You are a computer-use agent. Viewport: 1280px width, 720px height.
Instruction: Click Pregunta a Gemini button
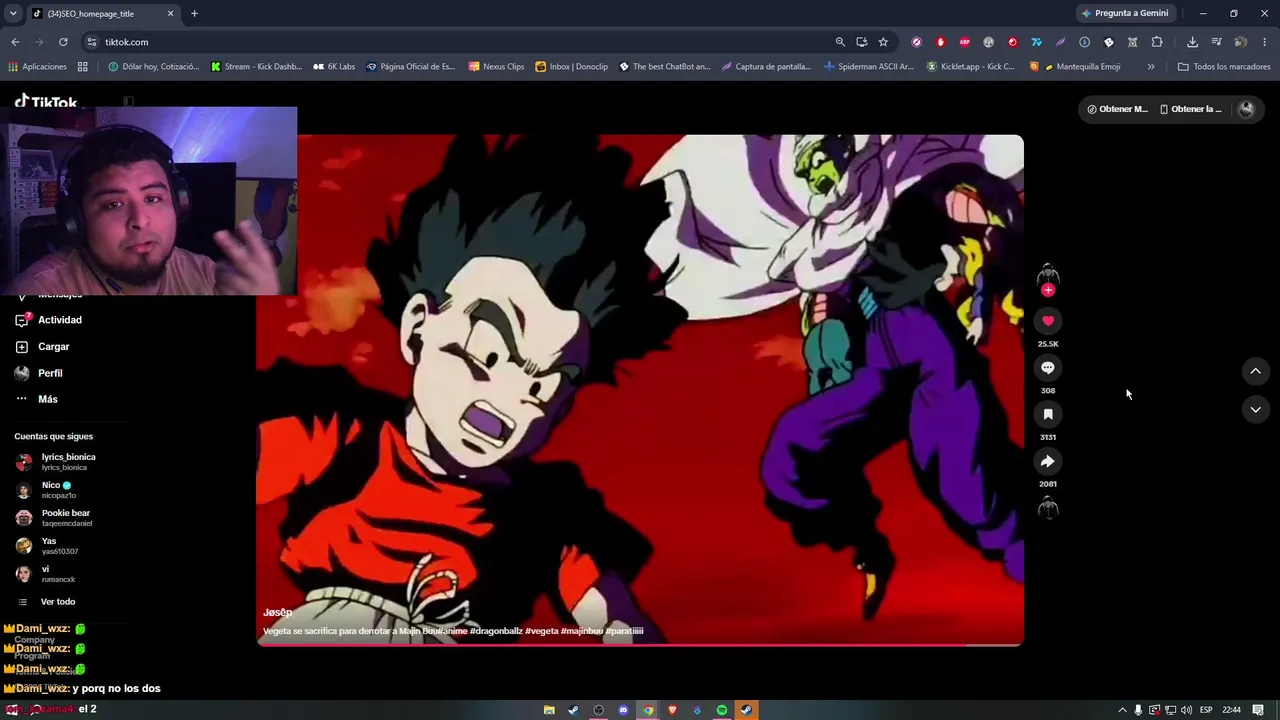[x=1125, y=13]
